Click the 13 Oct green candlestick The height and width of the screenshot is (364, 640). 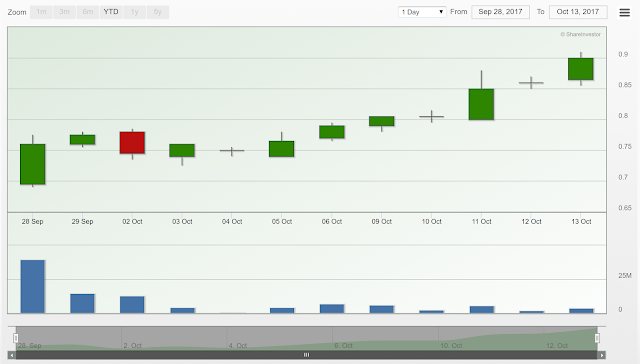click(x=581, y=69)
